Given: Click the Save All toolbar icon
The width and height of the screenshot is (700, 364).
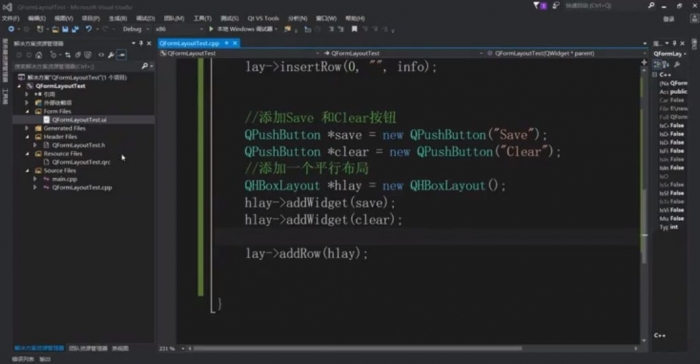Looking at the screenshot, I should 75,29.
